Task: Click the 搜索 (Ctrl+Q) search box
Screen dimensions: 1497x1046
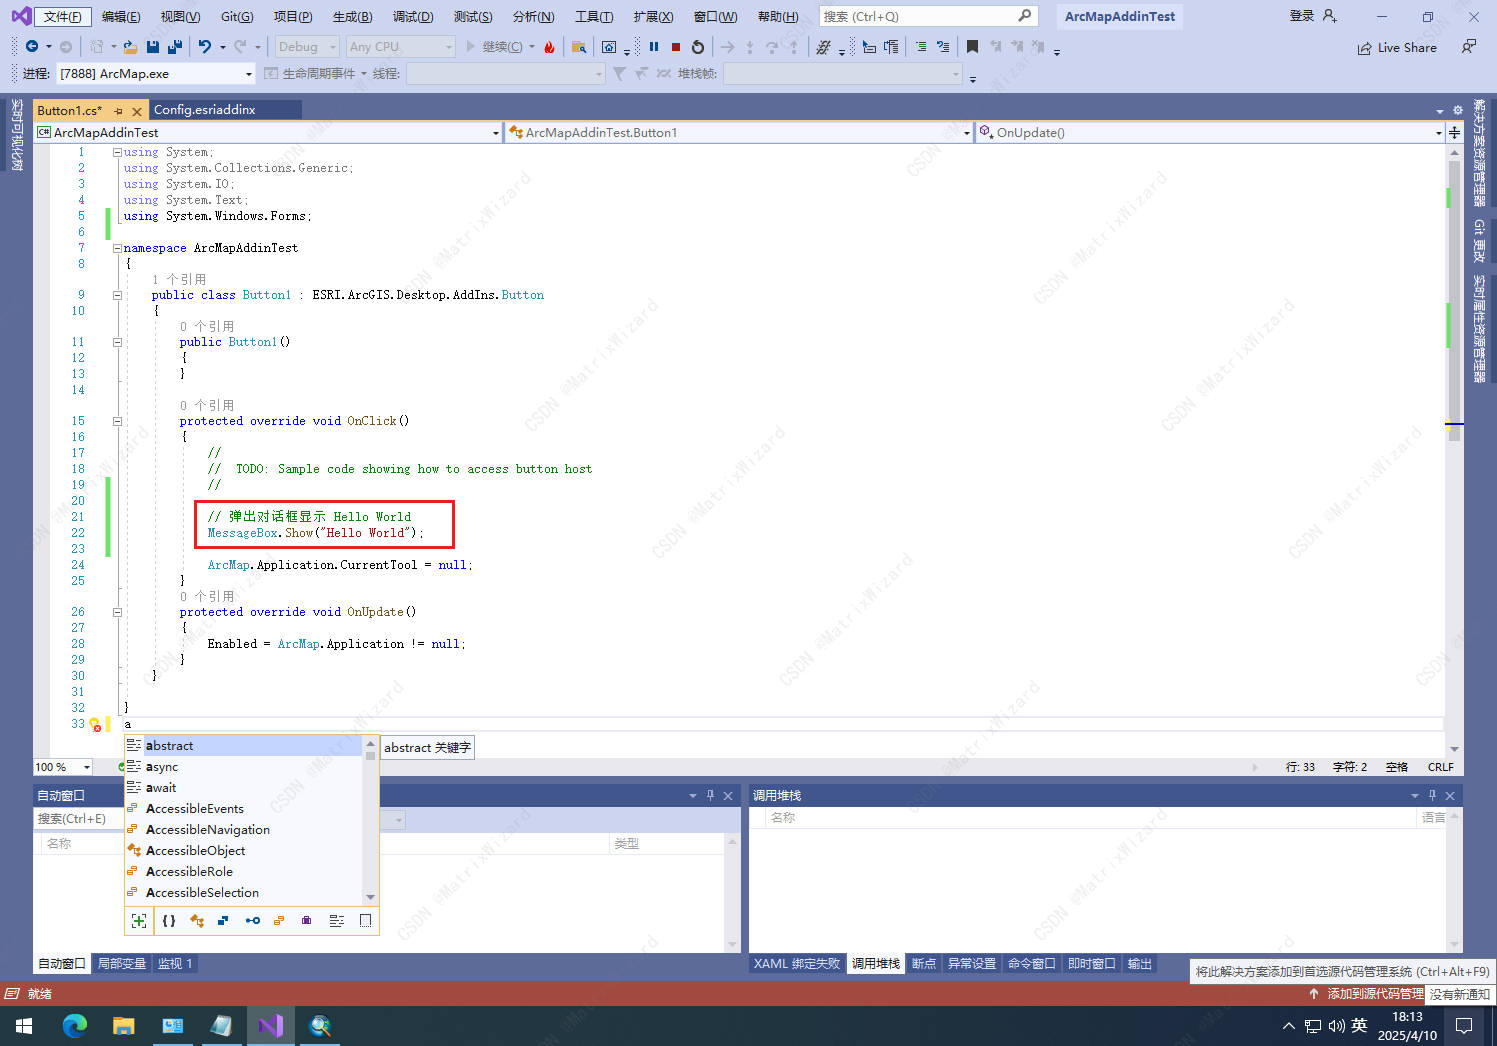Action: pyautogui.click(x=927, y=16)
